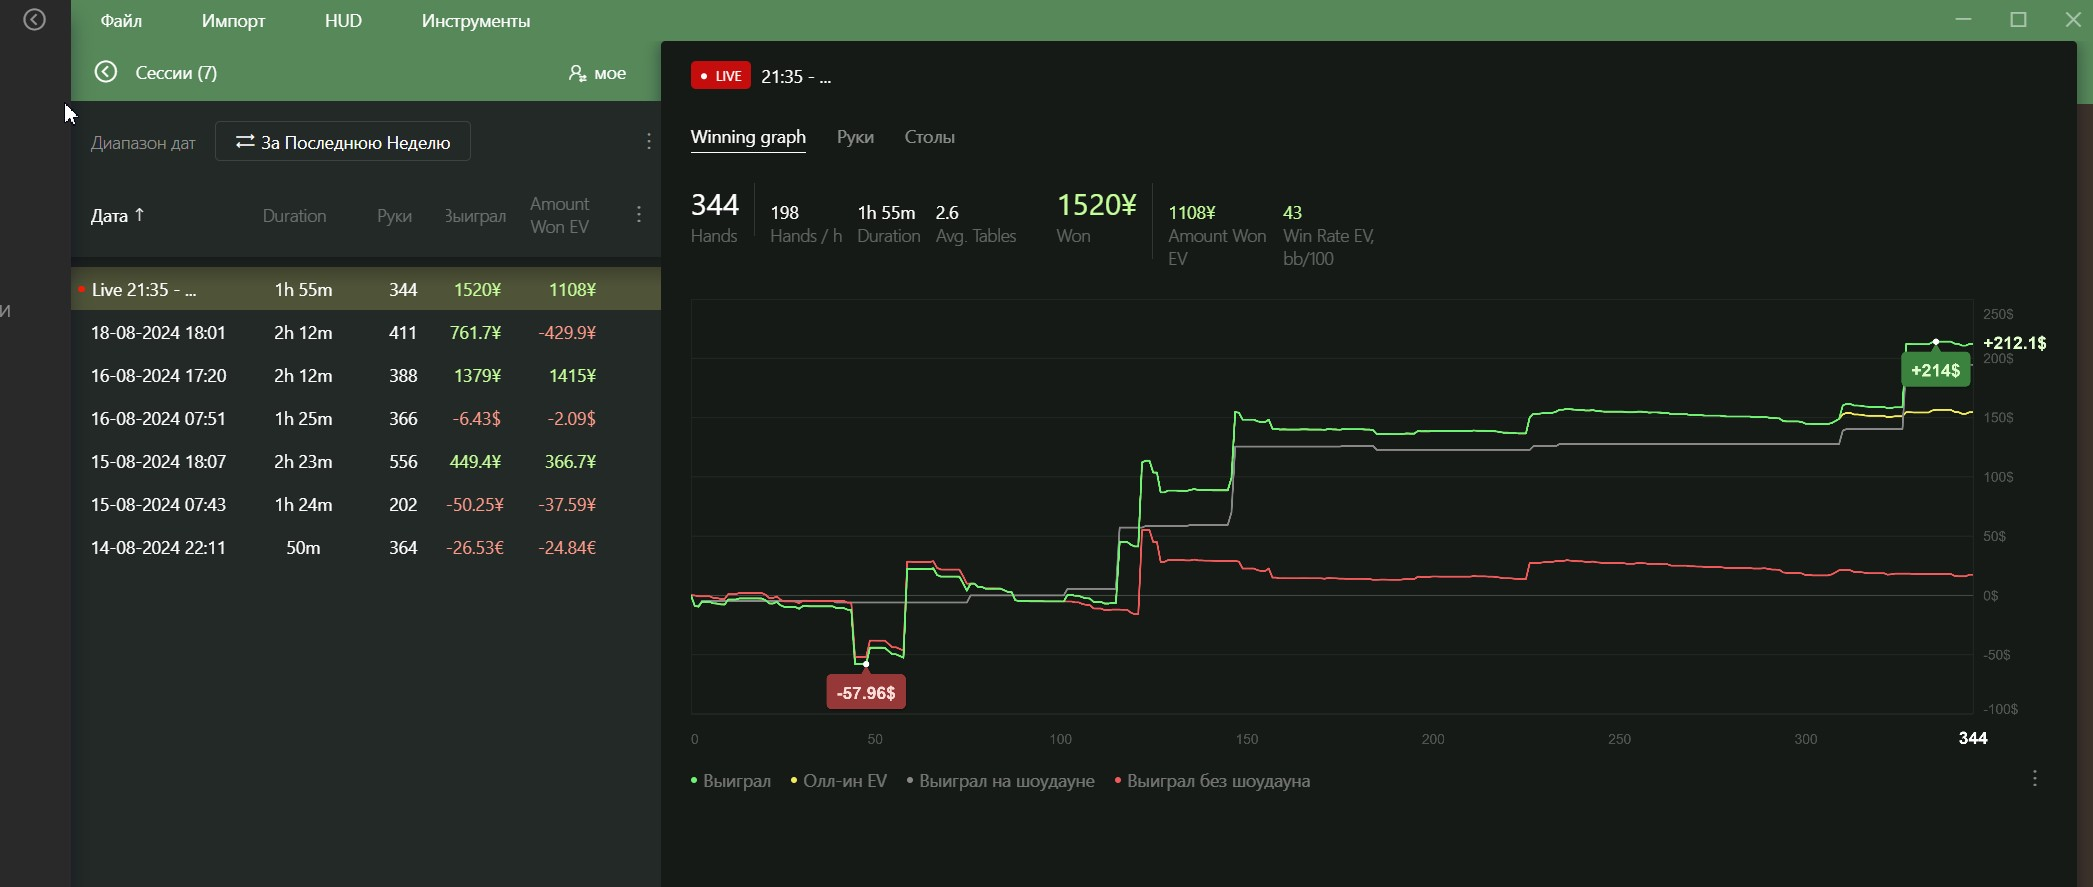Click the 556 hands cell
The width and height of the screenshot is (2093, 887).
(x=403, y=461)
